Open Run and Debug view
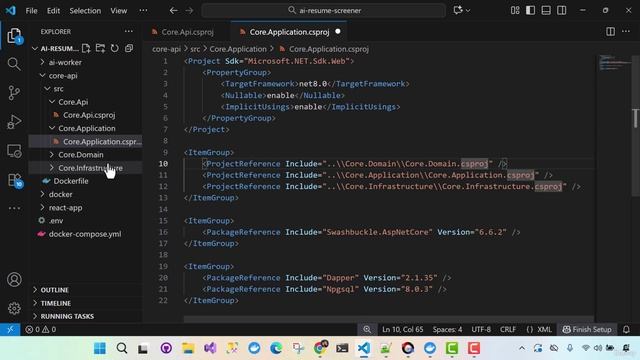640x360 pixels. [14, 122]
